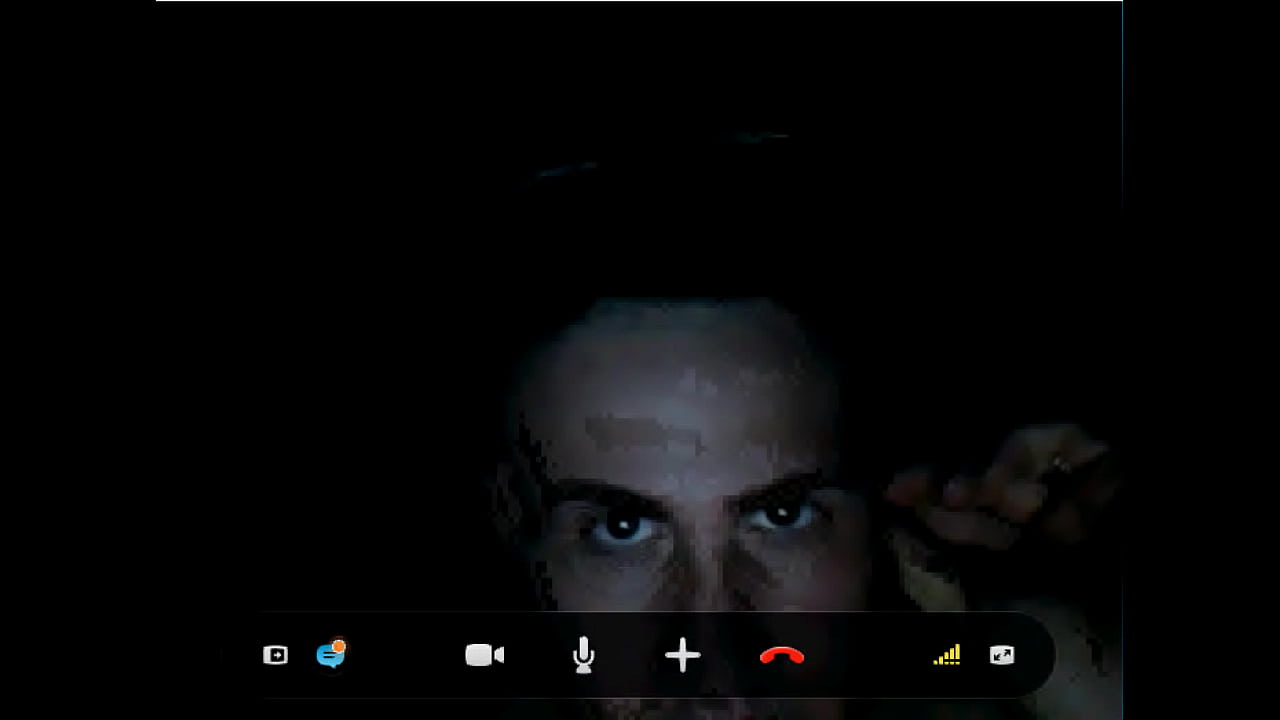Enter full screen view
The image size is (1280, 720).
tap(1002, 655)
